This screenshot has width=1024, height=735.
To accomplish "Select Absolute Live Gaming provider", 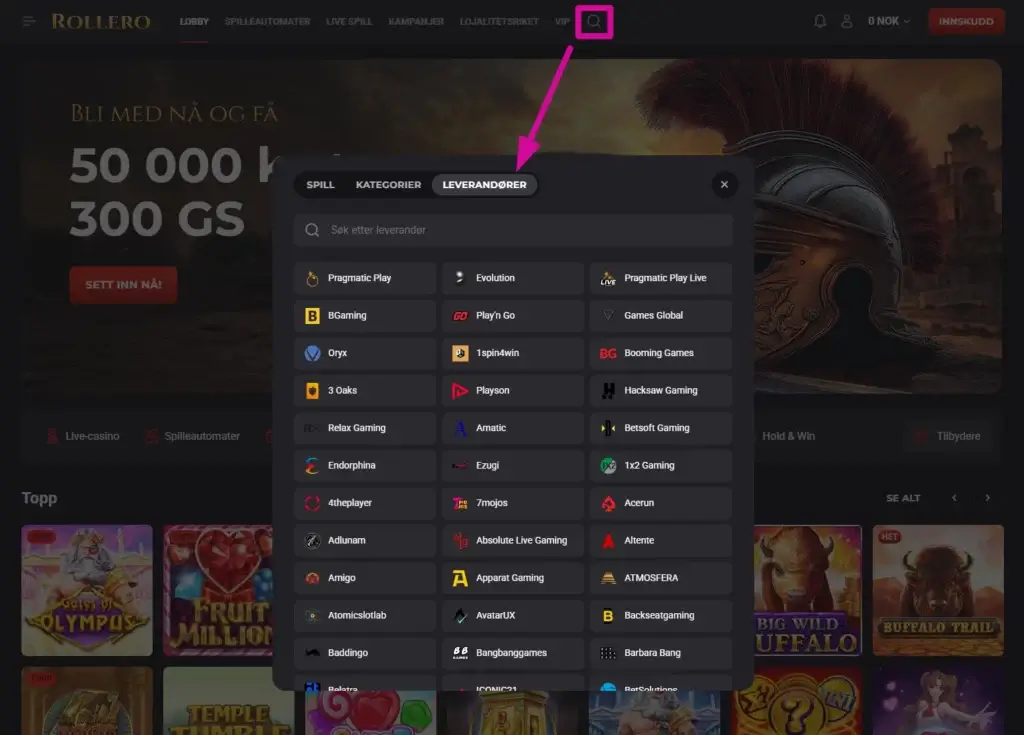I will tap(513, 540).
